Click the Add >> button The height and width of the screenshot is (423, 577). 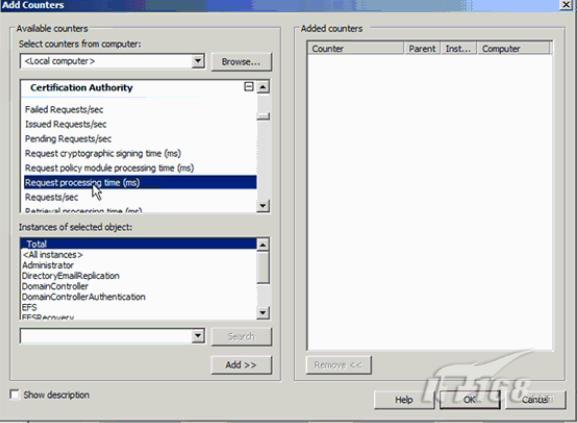coord(241,365)
